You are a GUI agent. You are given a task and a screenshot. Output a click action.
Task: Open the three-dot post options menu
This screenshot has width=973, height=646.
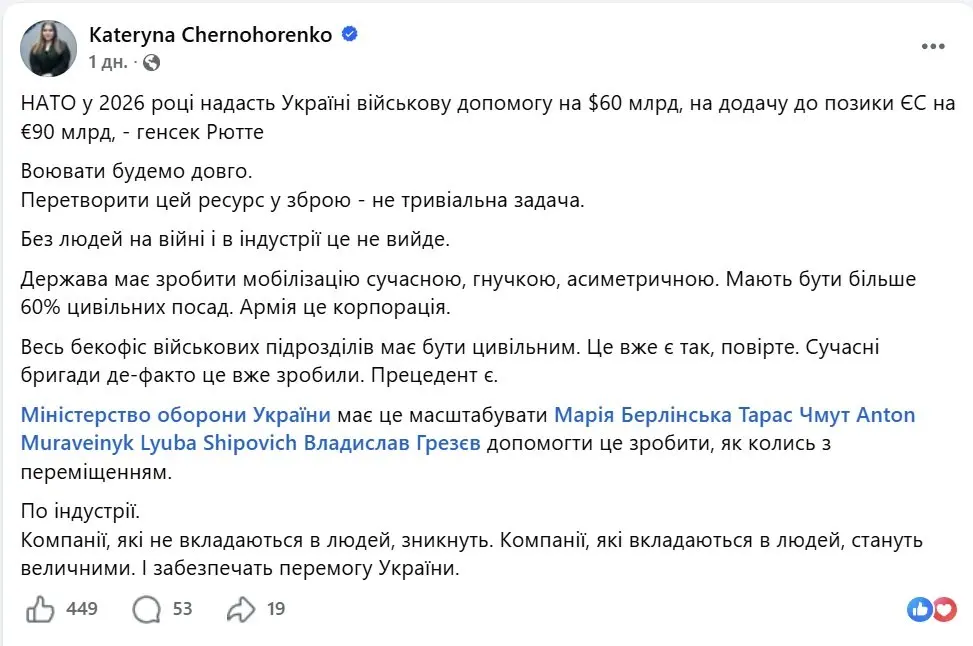(931, 48)
